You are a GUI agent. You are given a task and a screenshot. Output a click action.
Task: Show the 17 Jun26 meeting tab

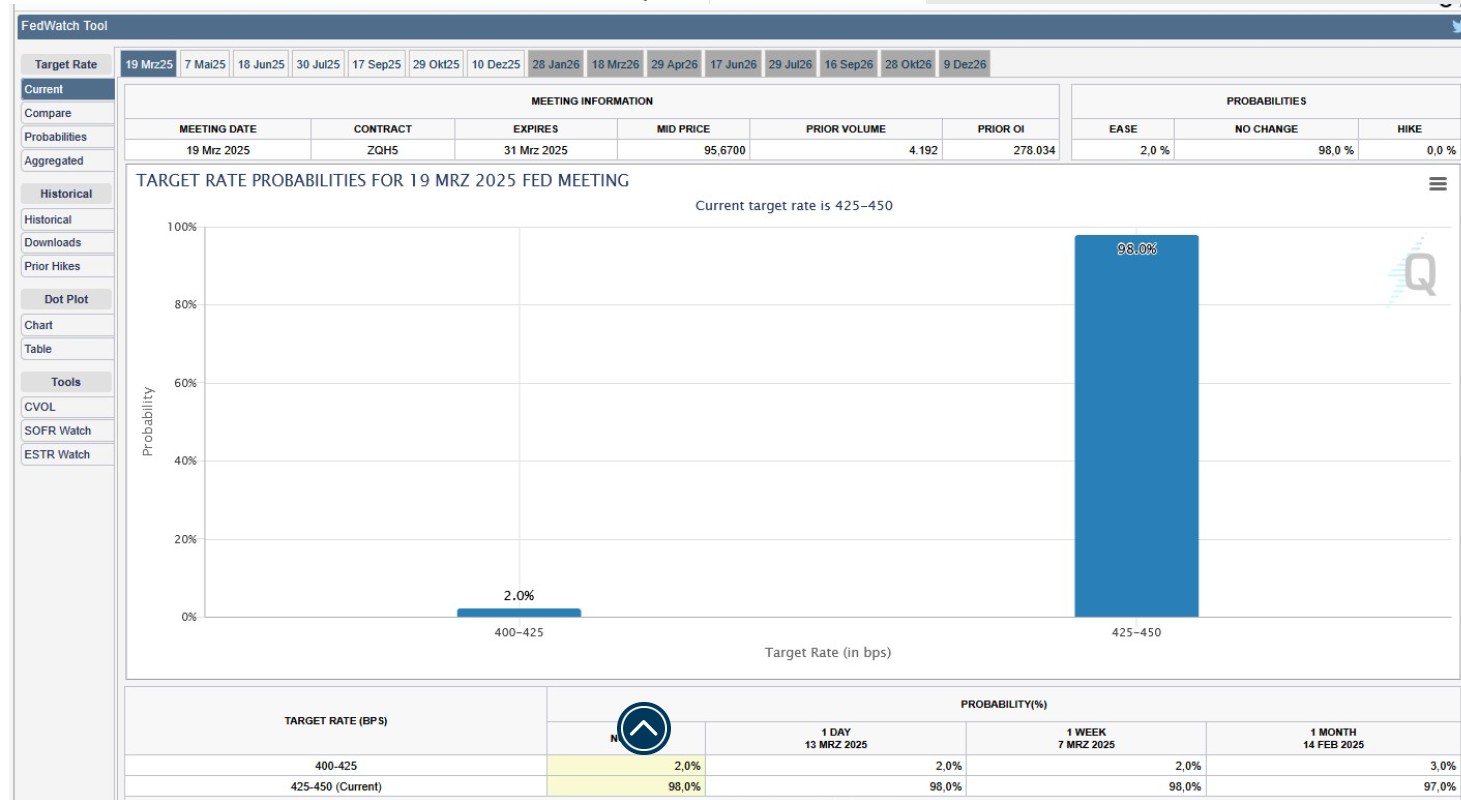[733, 64]
